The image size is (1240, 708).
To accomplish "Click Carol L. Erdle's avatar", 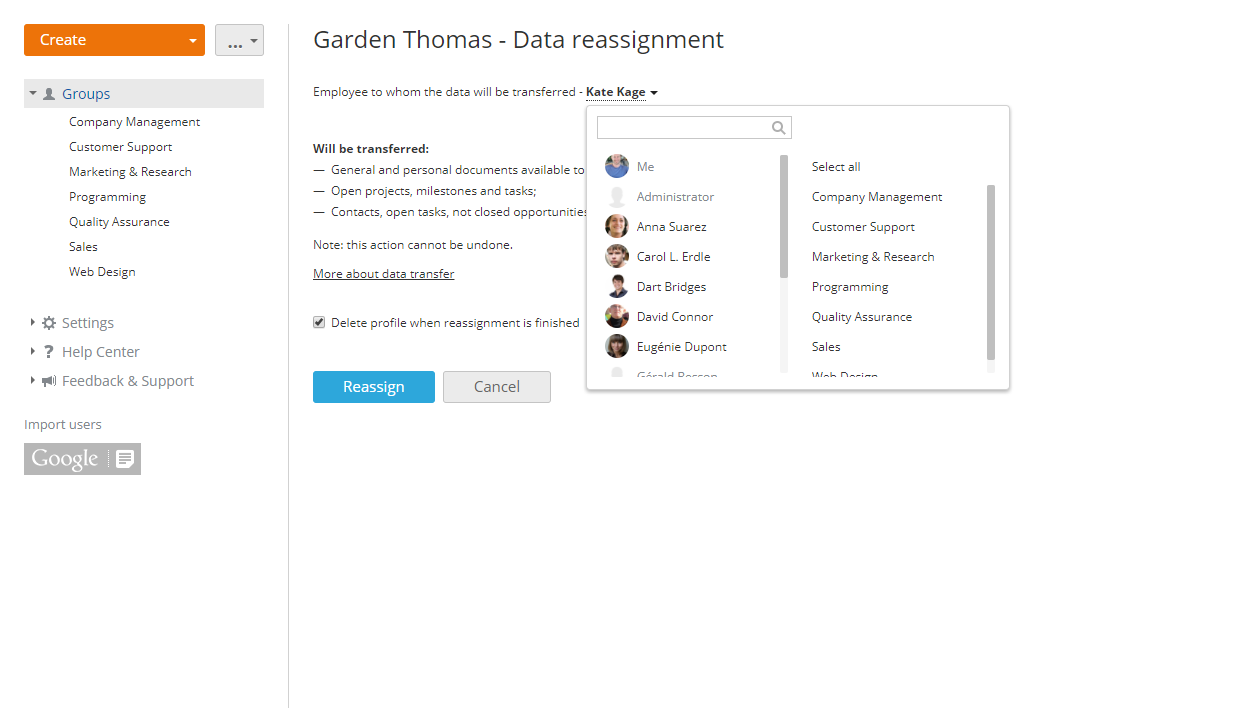I will (617, 256).
